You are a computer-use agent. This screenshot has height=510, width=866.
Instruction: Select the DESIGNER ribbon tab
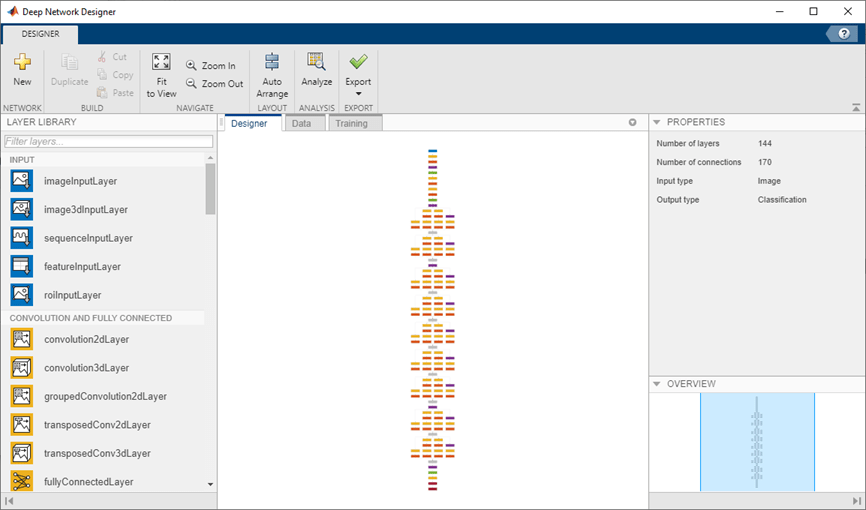coord(40,34)
